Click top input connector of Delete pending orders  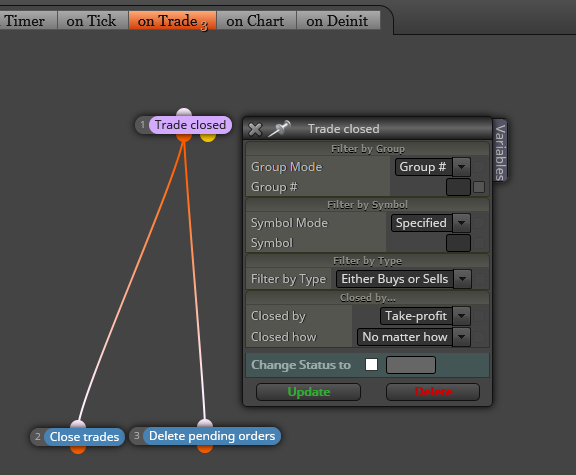pos(205,423)
